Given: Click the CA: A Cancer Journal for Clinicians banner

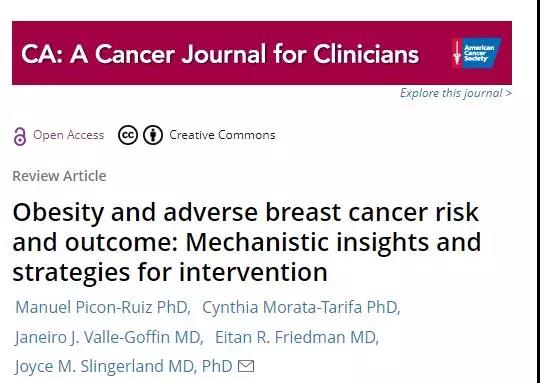Looking at the screenshot, I should (x=262, y=53).
